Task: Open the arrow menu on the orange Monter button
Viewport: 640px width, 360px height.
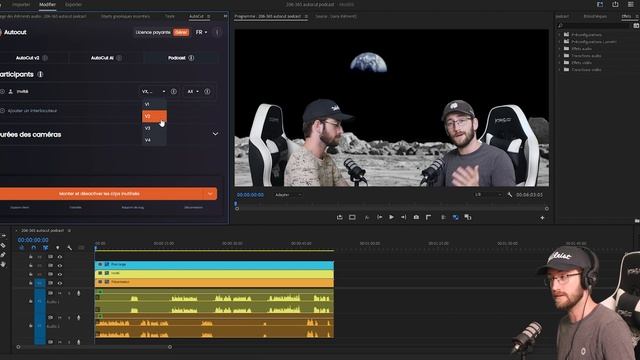Action: coord(210,194)
